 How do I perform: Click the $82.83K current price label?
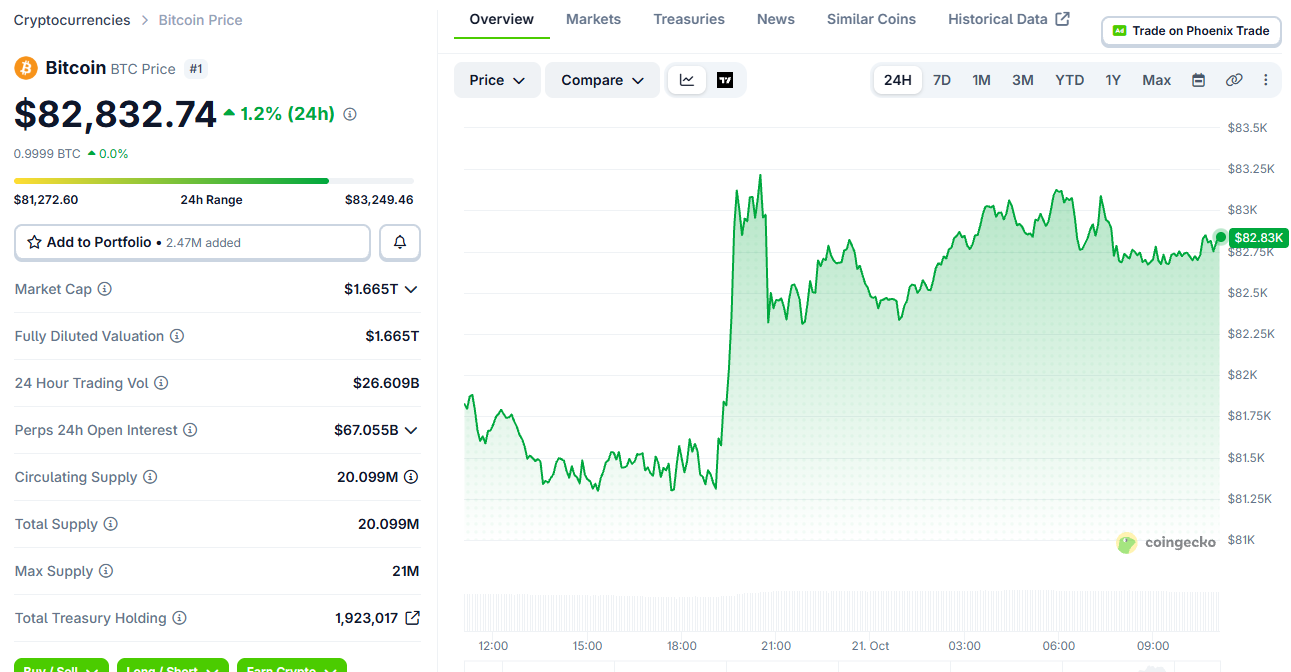coord(1259,238)
